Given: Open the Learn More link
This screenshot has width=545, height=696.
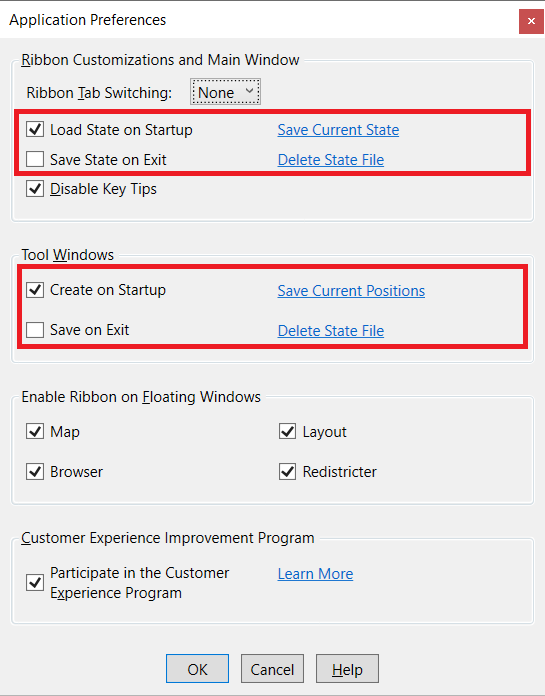Looking at the screenshot, I should click(315, 574).
